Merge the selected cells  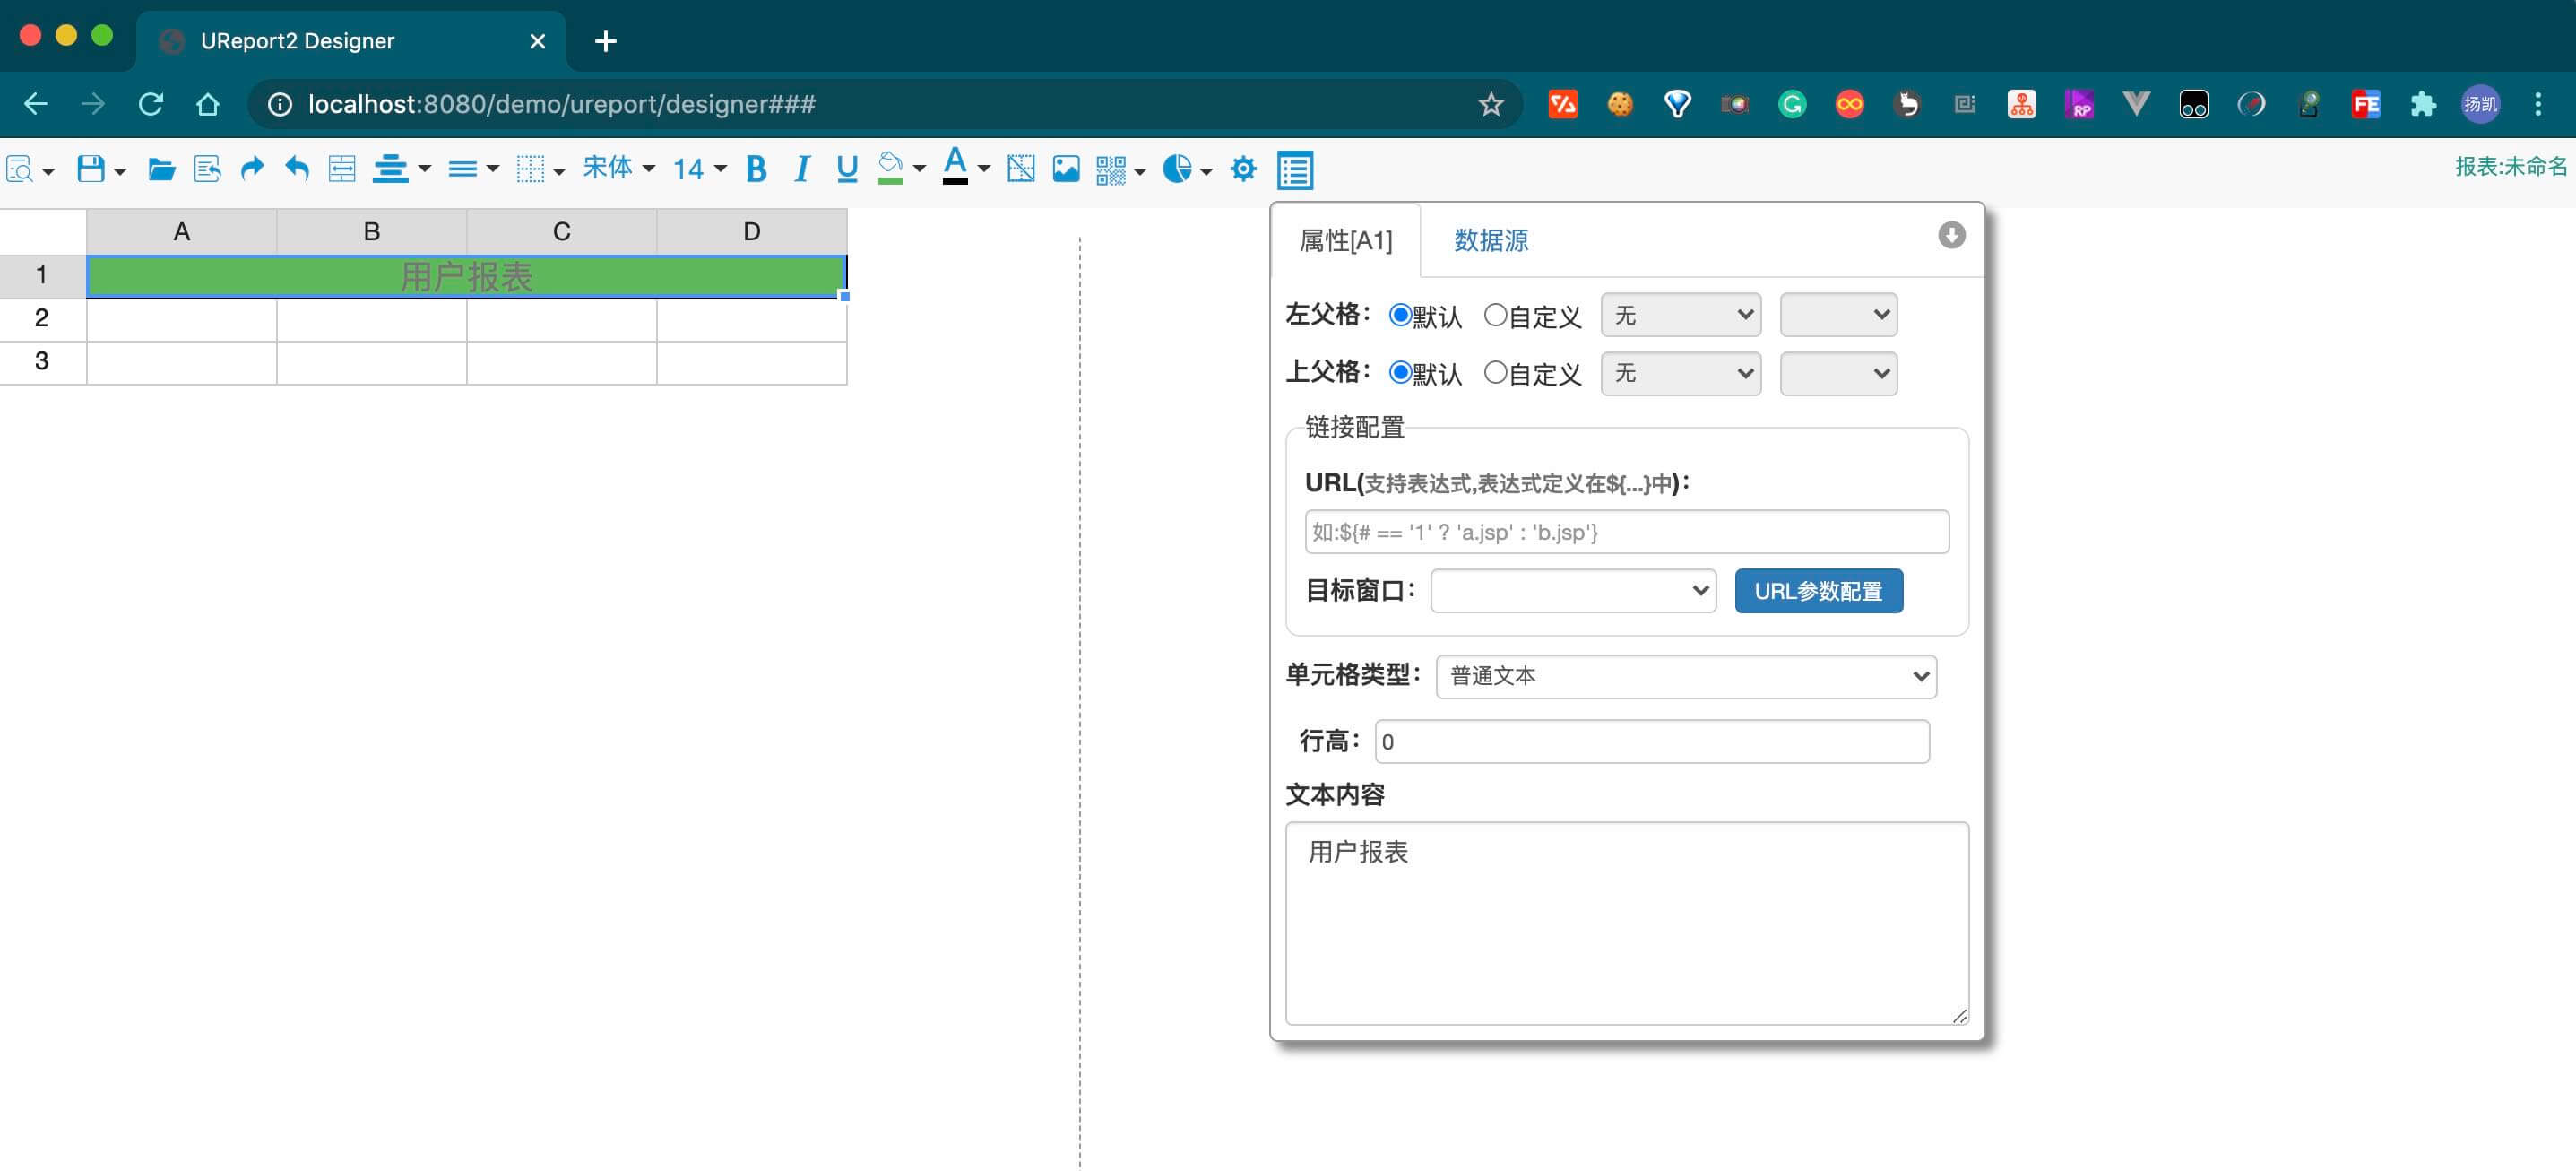(341, 168)
